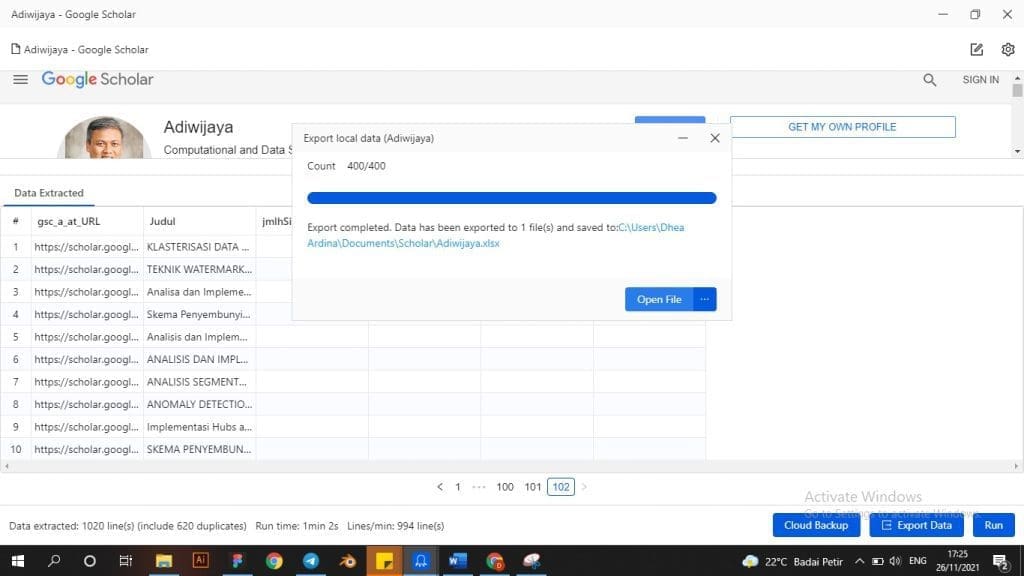The width and height of the screenshot is (1024, 576).
Task: Select the Judul column header
Action: click(x=199, y=221)
